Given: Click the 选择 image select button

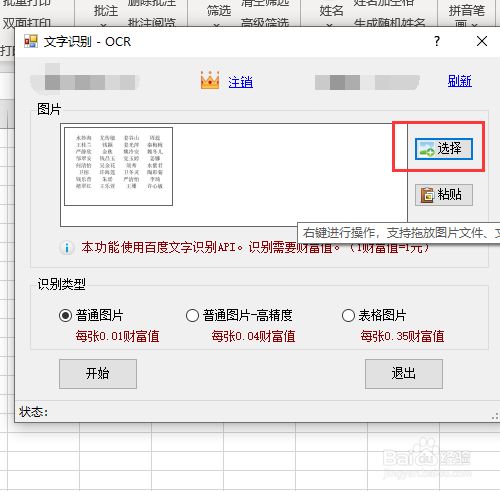Looking at the screenshot, I should 444,149.
